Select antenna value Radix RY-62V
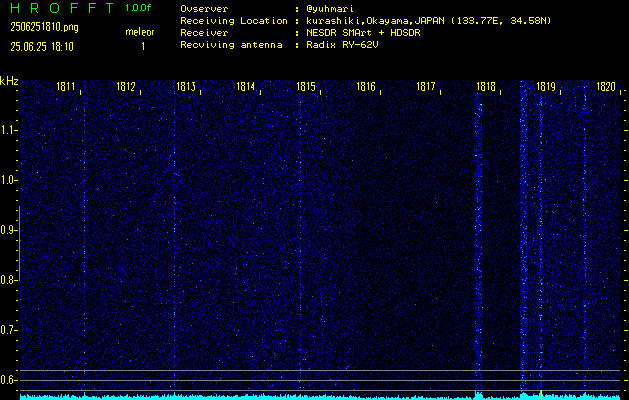 tap(342, 45)
